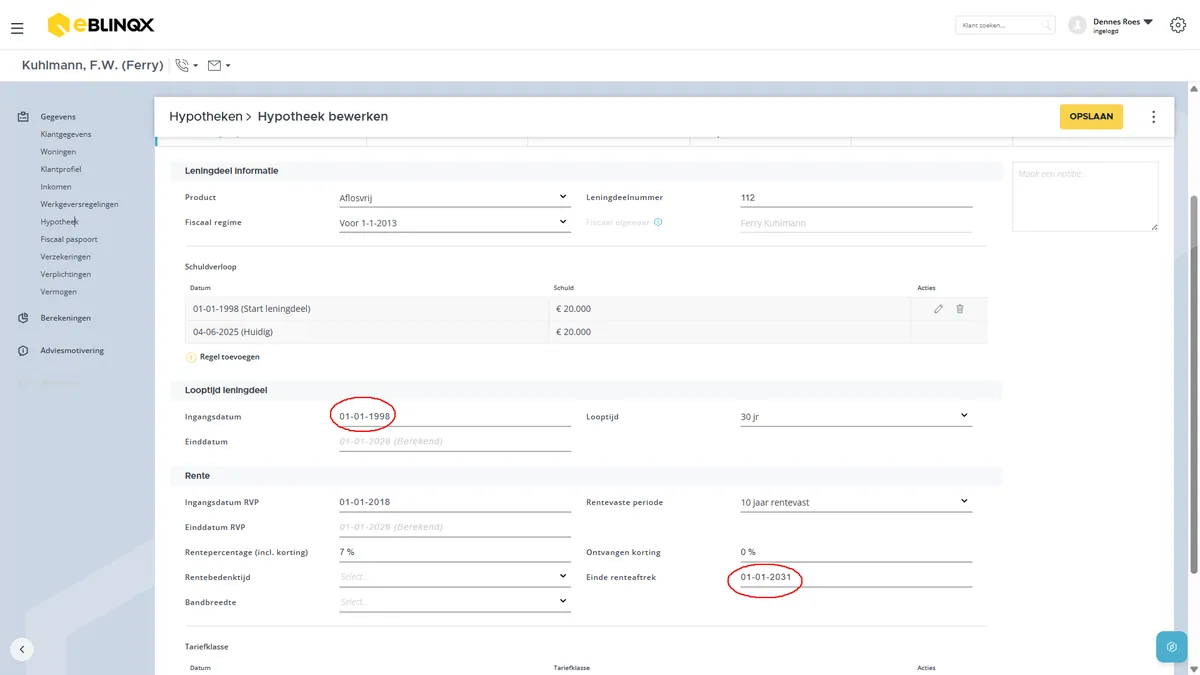Click the Ingangsdatum field showing 01-01-1998
The image size is (1200, 675).
point(454,416)
